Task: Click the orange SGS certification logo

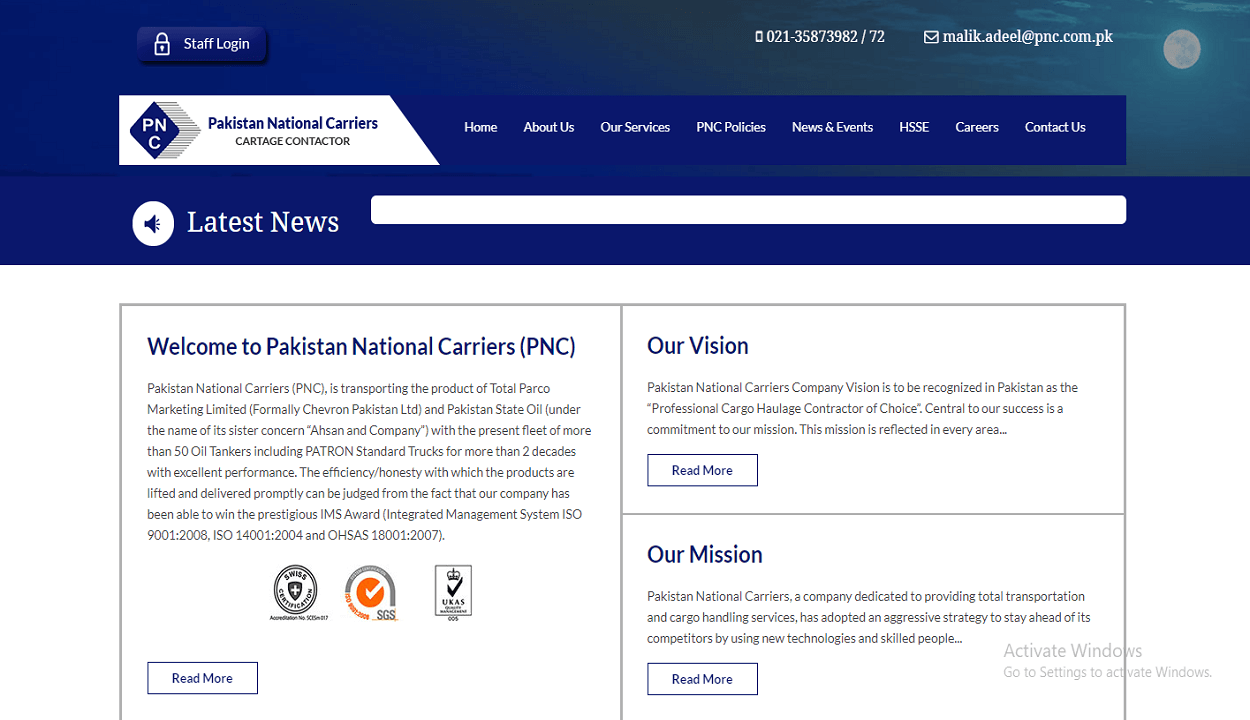Action: [371, 592]
